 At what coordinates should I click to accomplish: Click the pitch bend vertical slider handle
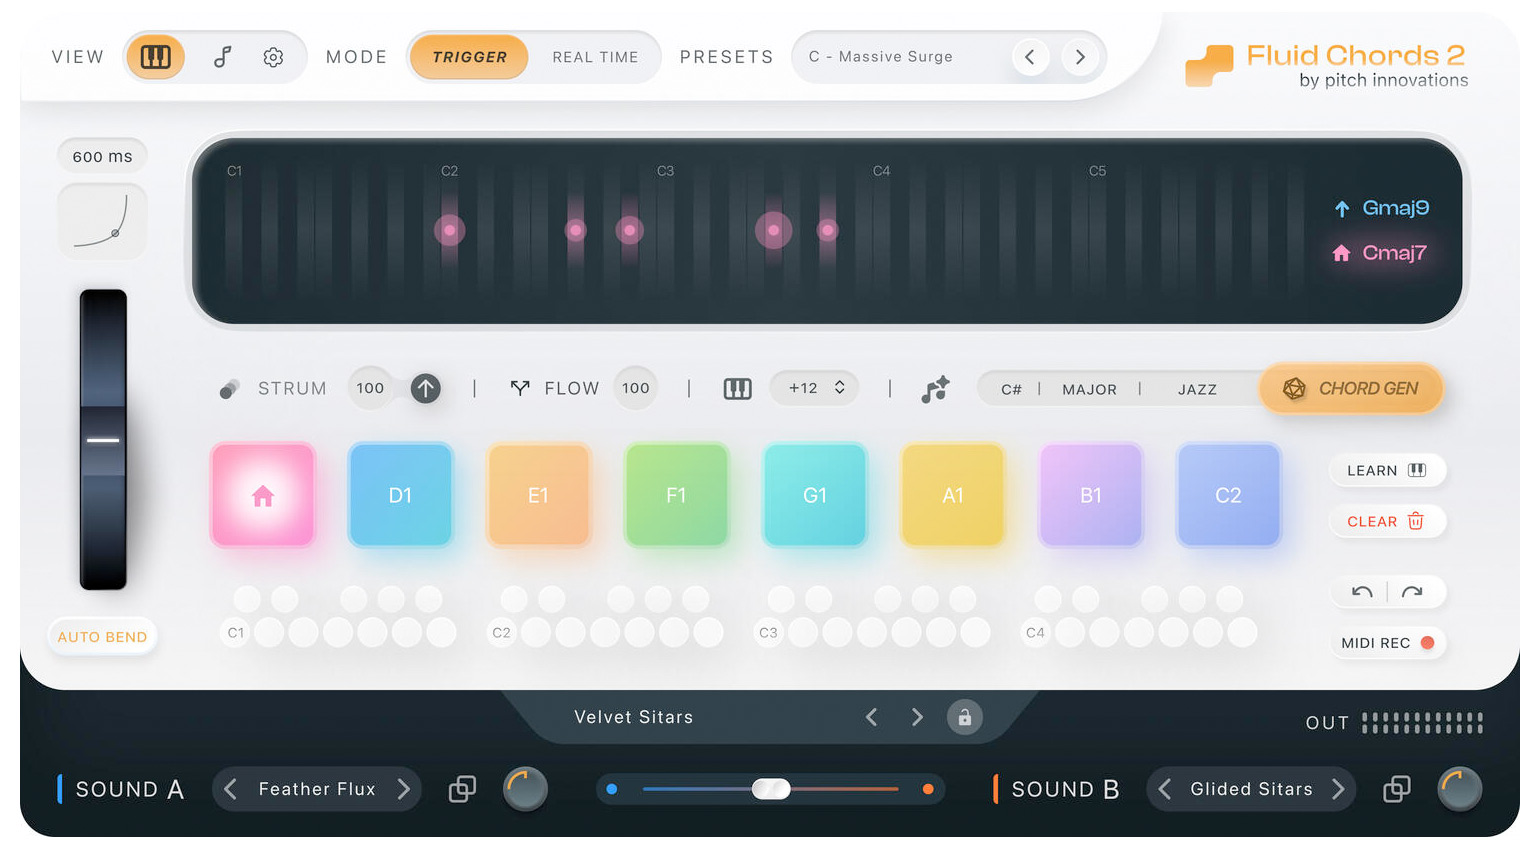click(x=103, y=440)
